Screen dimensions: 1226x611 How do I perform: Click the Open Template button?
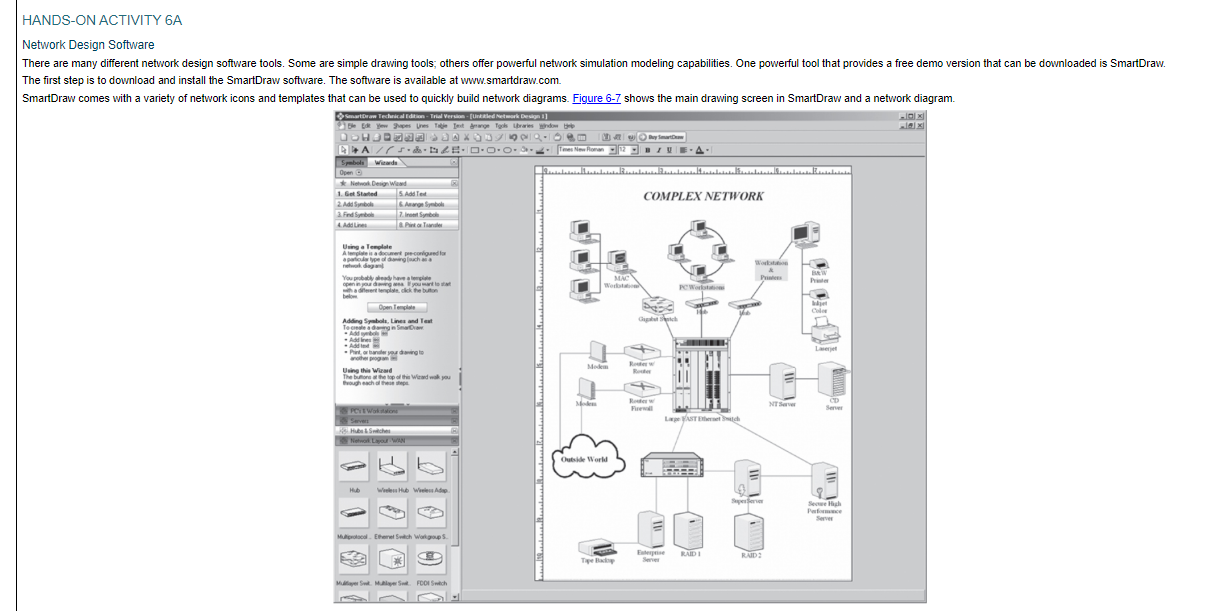pos(397,307)
